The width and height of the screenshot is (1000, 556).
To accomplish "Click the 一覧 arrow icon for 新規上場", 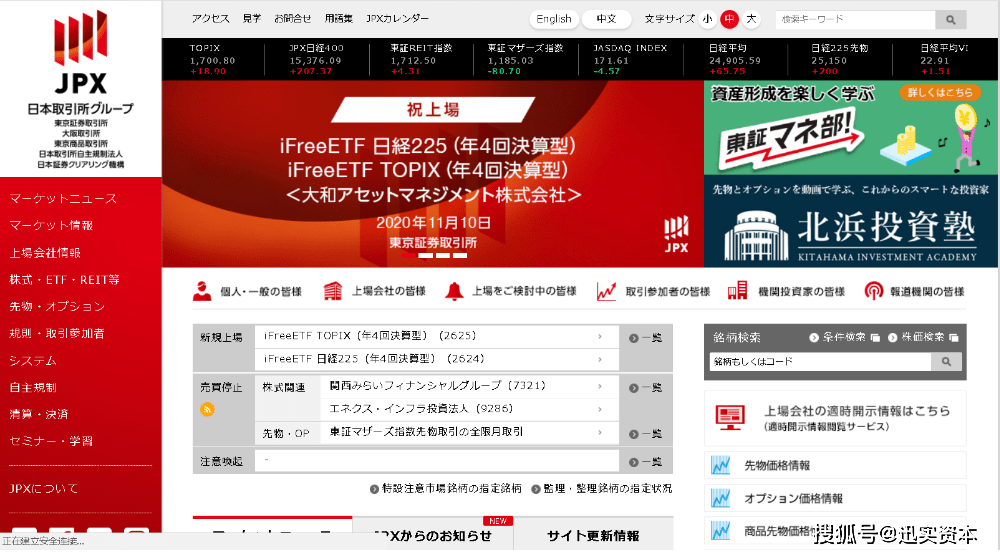I will 633,339.
